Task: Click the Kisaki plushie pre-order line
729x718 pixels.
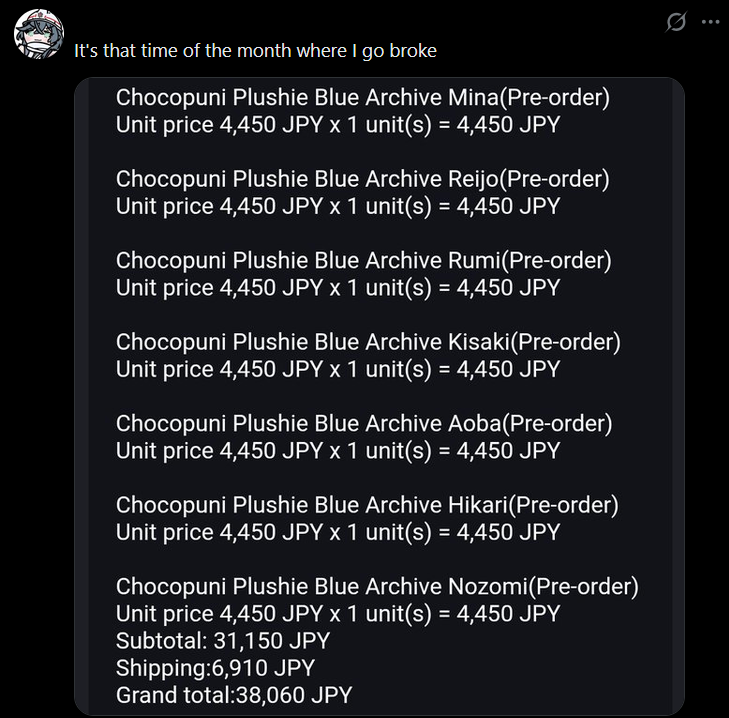Action: pos(368,342)
